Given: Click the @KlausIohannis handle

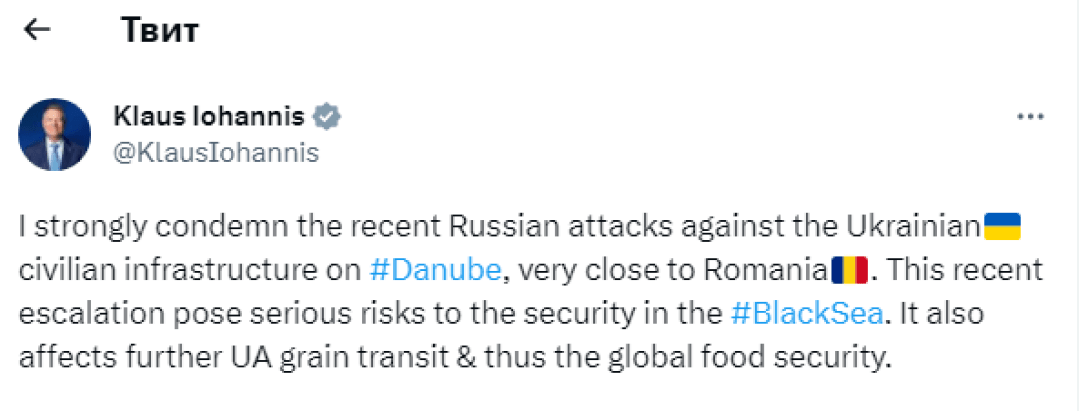Looking at the screenshot, I should [x=218, y=152].
